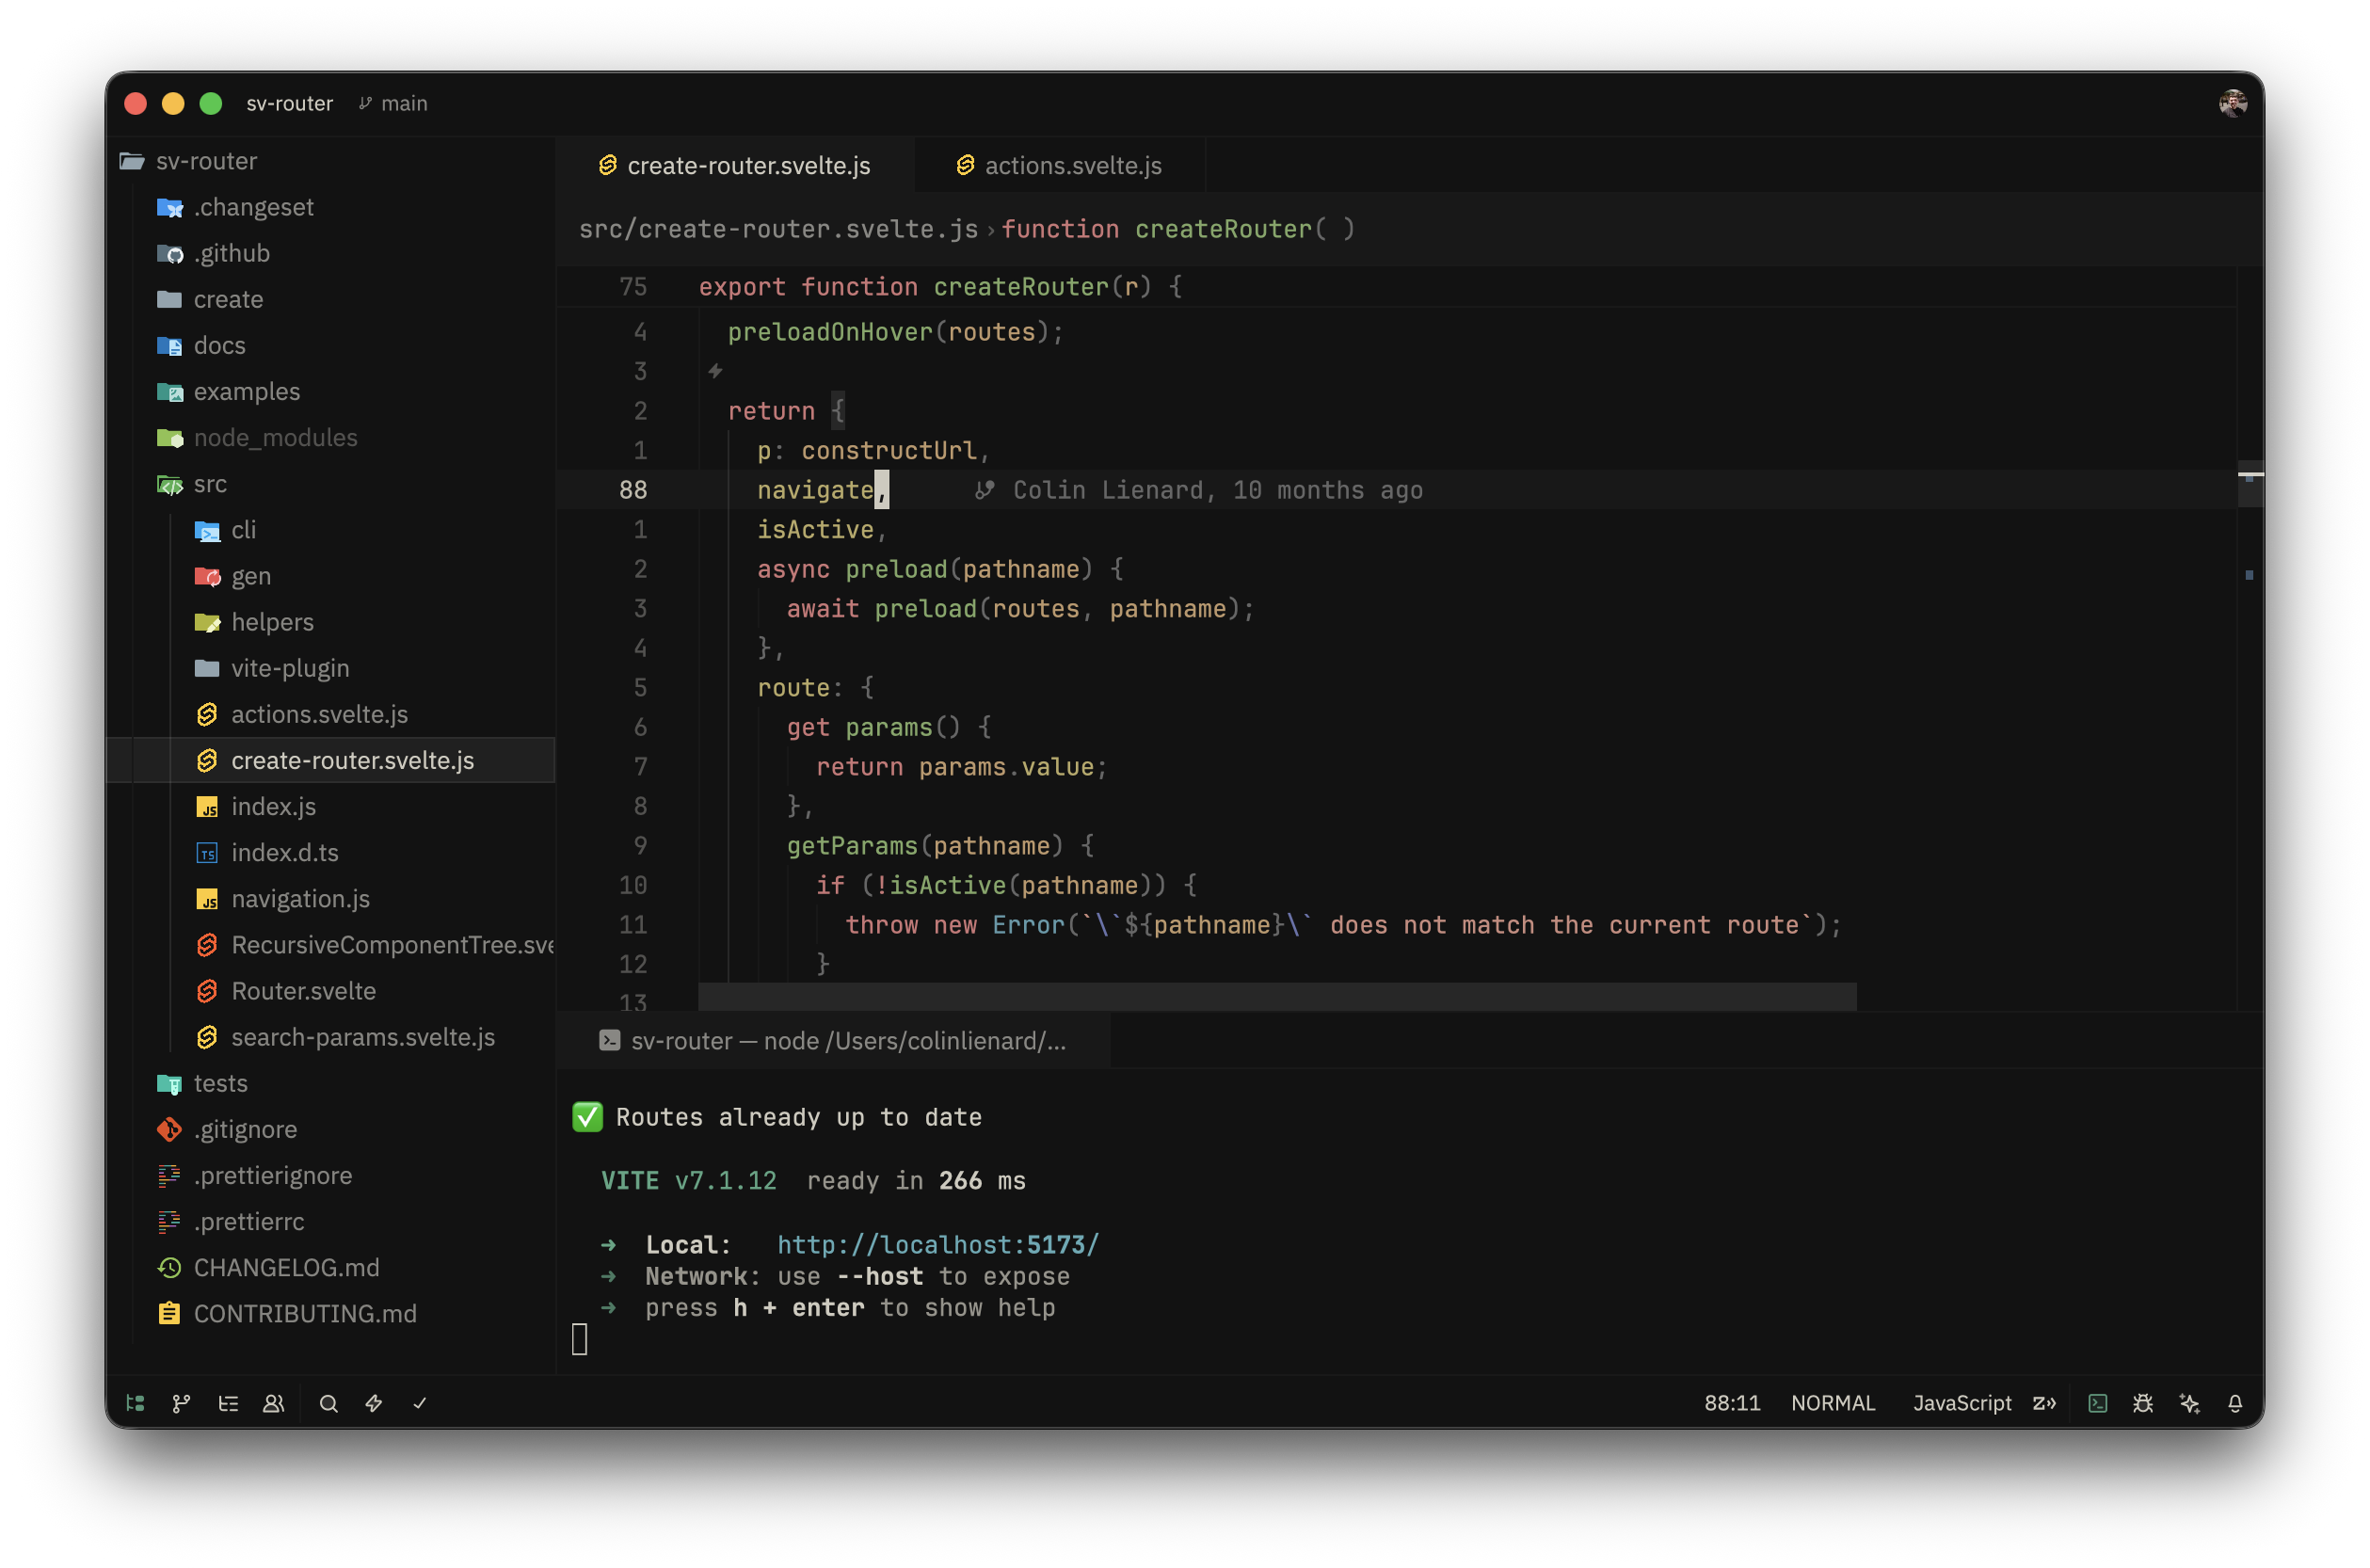Screen dimensions: 2370x1568
Task: Open the http://localhost:5173/ link
Action: tap(938, 1244)
